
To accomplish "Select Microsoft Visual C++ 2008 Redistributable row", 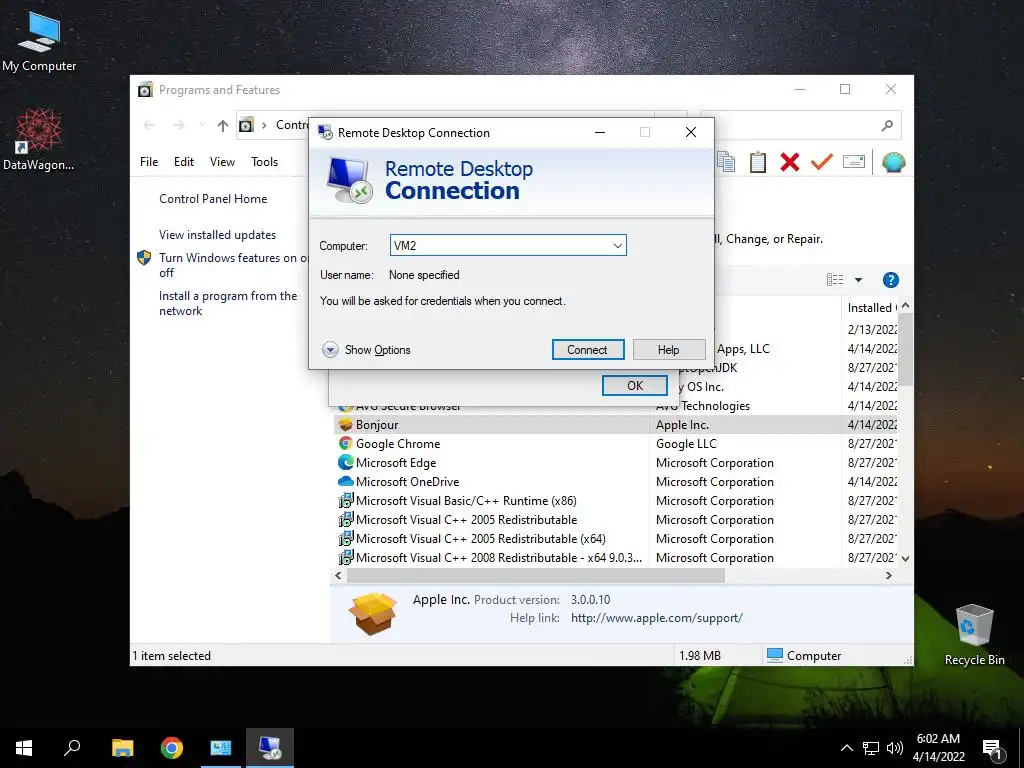I will 499,558.
